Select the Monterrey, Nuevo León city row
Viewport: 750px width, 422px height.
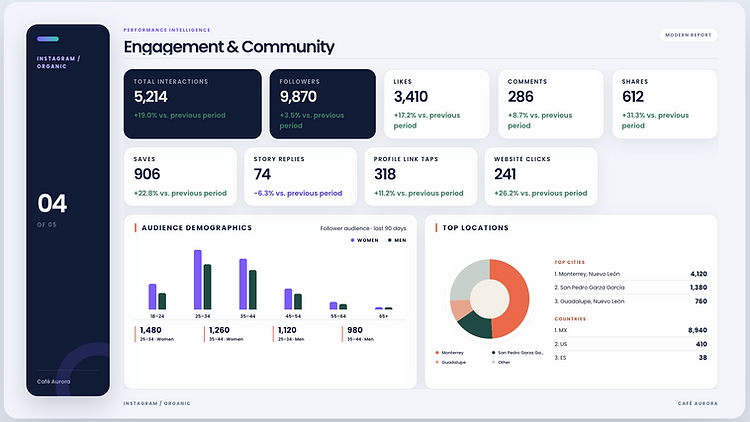630,274
